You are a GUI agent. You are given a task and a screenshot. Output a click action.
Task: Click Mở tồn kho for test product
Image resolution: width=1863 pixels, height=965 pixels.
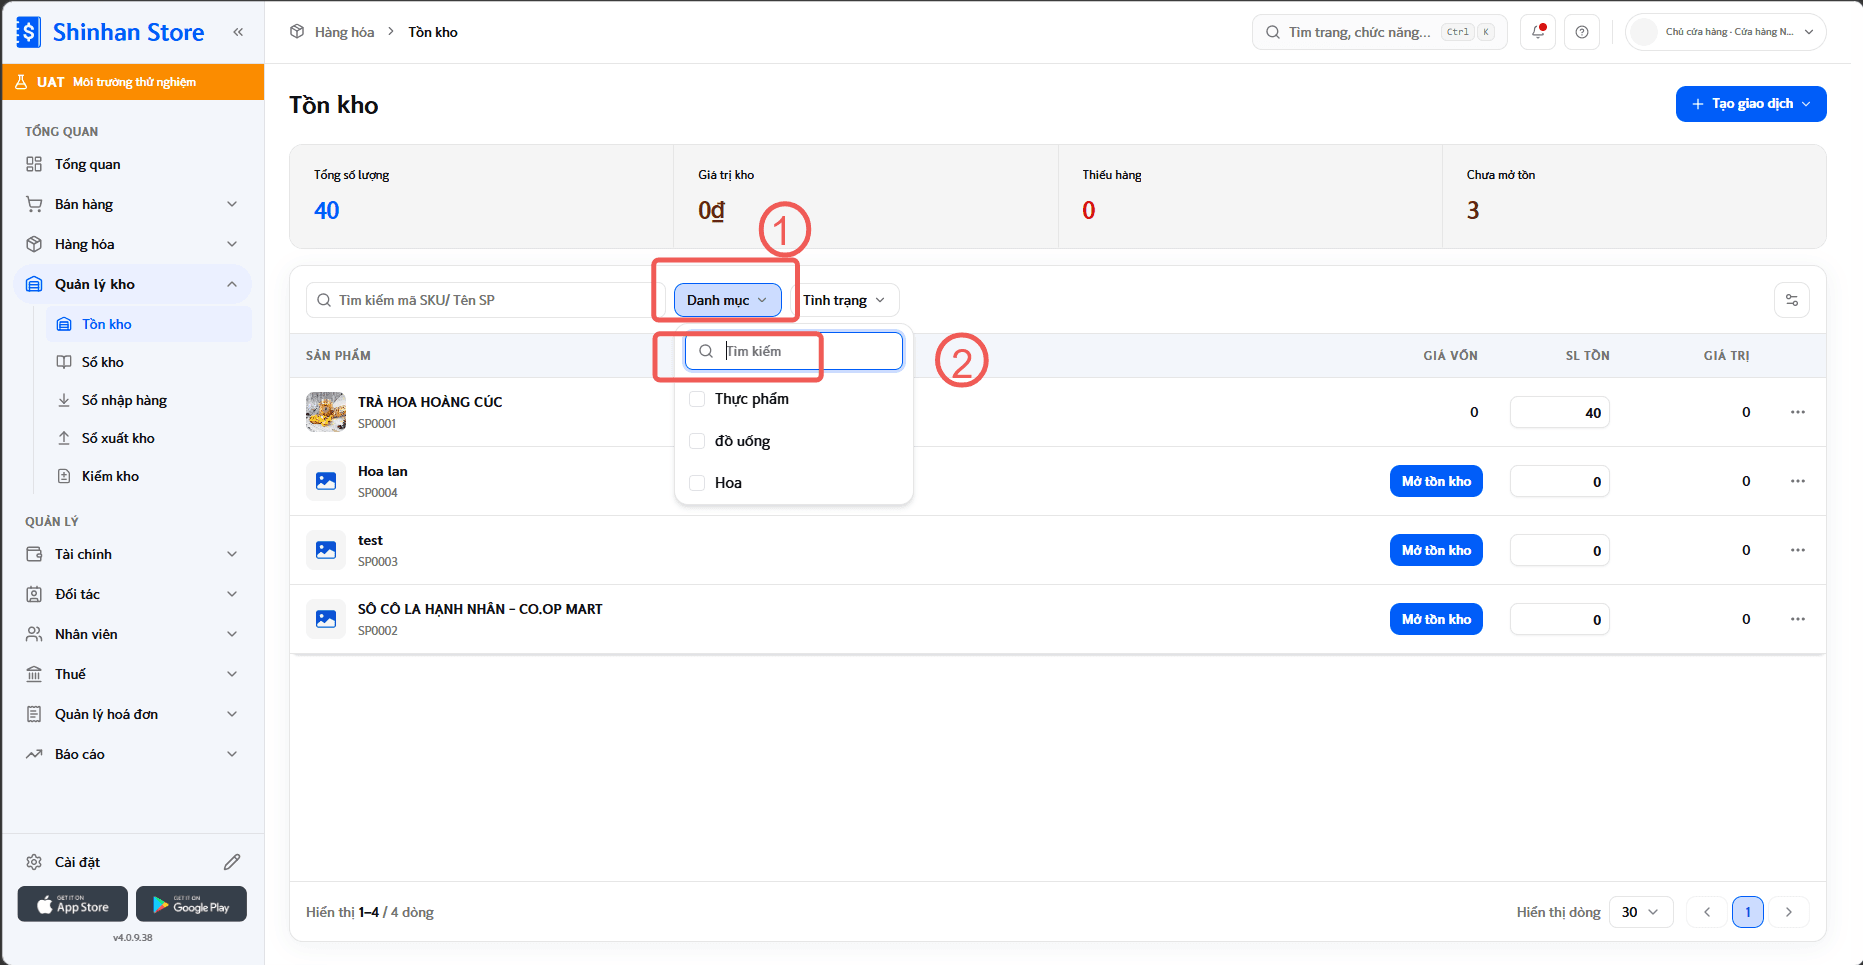[x=1436, y=550]
